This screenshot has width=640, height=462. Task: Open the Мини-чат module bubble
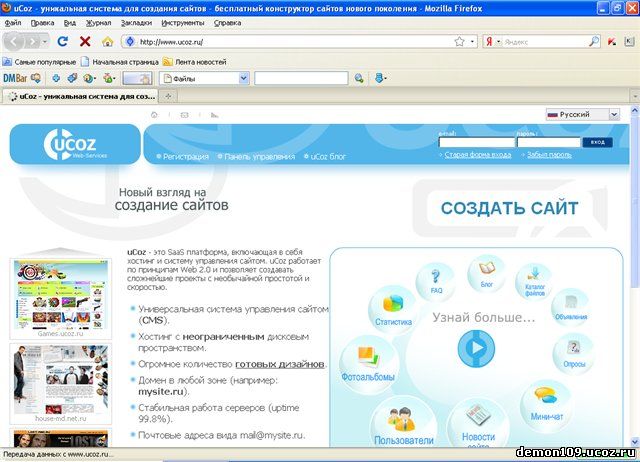point(547,406)
